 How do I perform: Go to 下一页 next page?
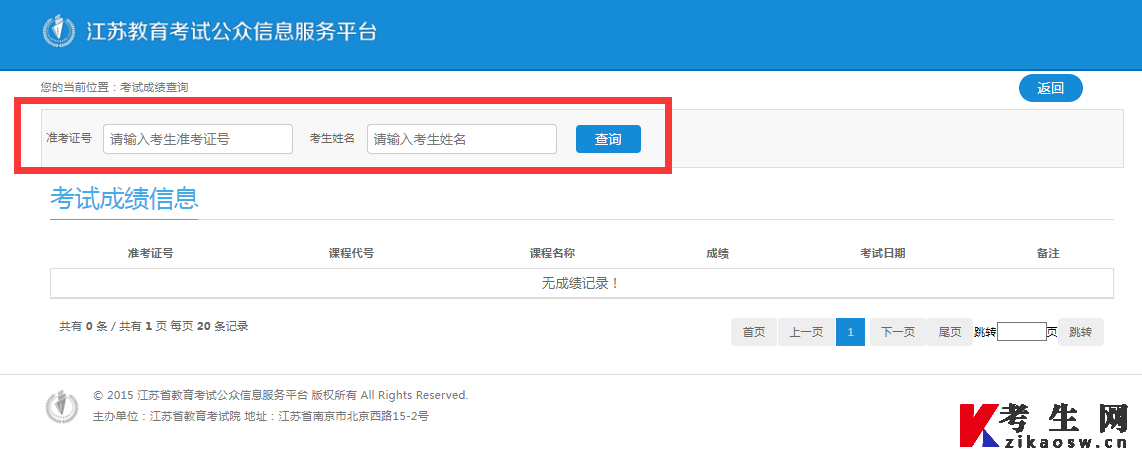[x=898, y=332]
